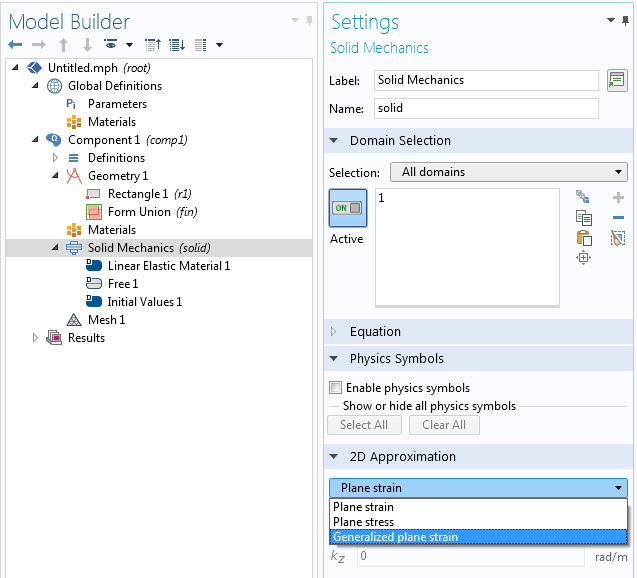The width and height of the screenshot is (637, 578).
Task: Click the Paste Selection clipboard icon
Action: point(584,238)
